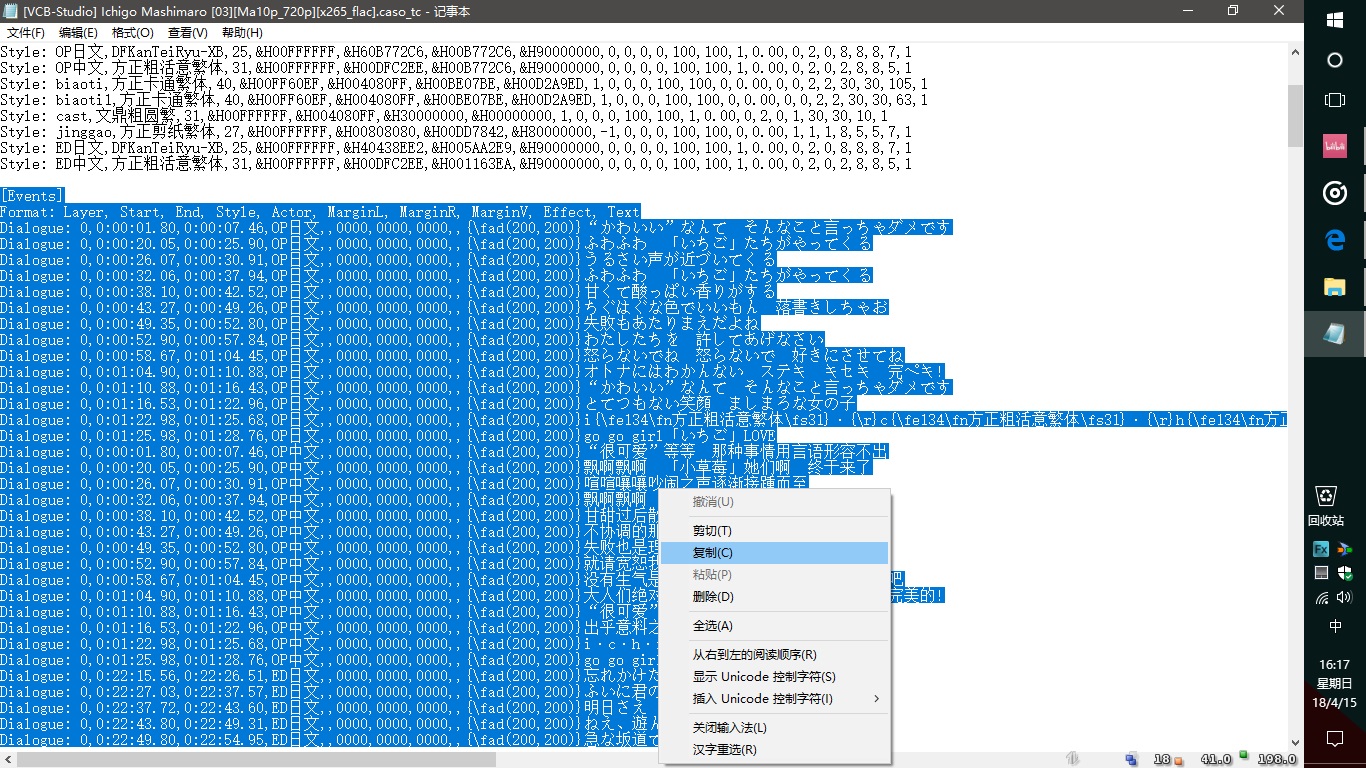Switch the 中 input method indicator
The image size is (1366, 768).
click(x=1335, y=626)
